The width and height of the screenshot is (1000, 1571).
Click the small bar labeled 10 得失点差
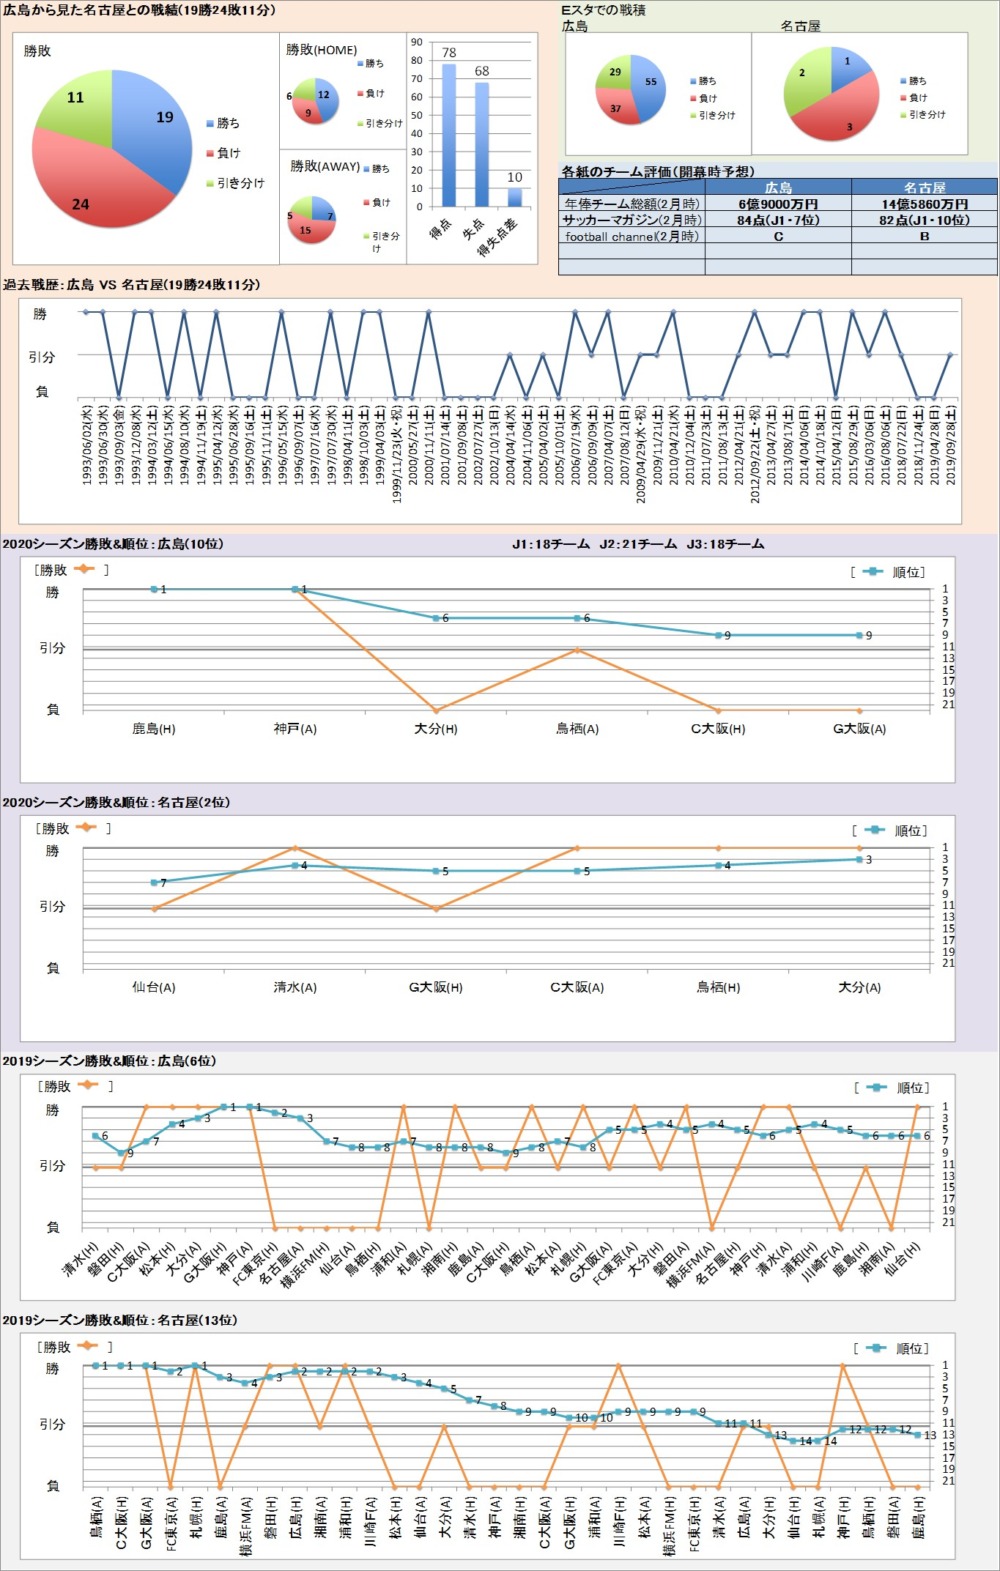515,196
